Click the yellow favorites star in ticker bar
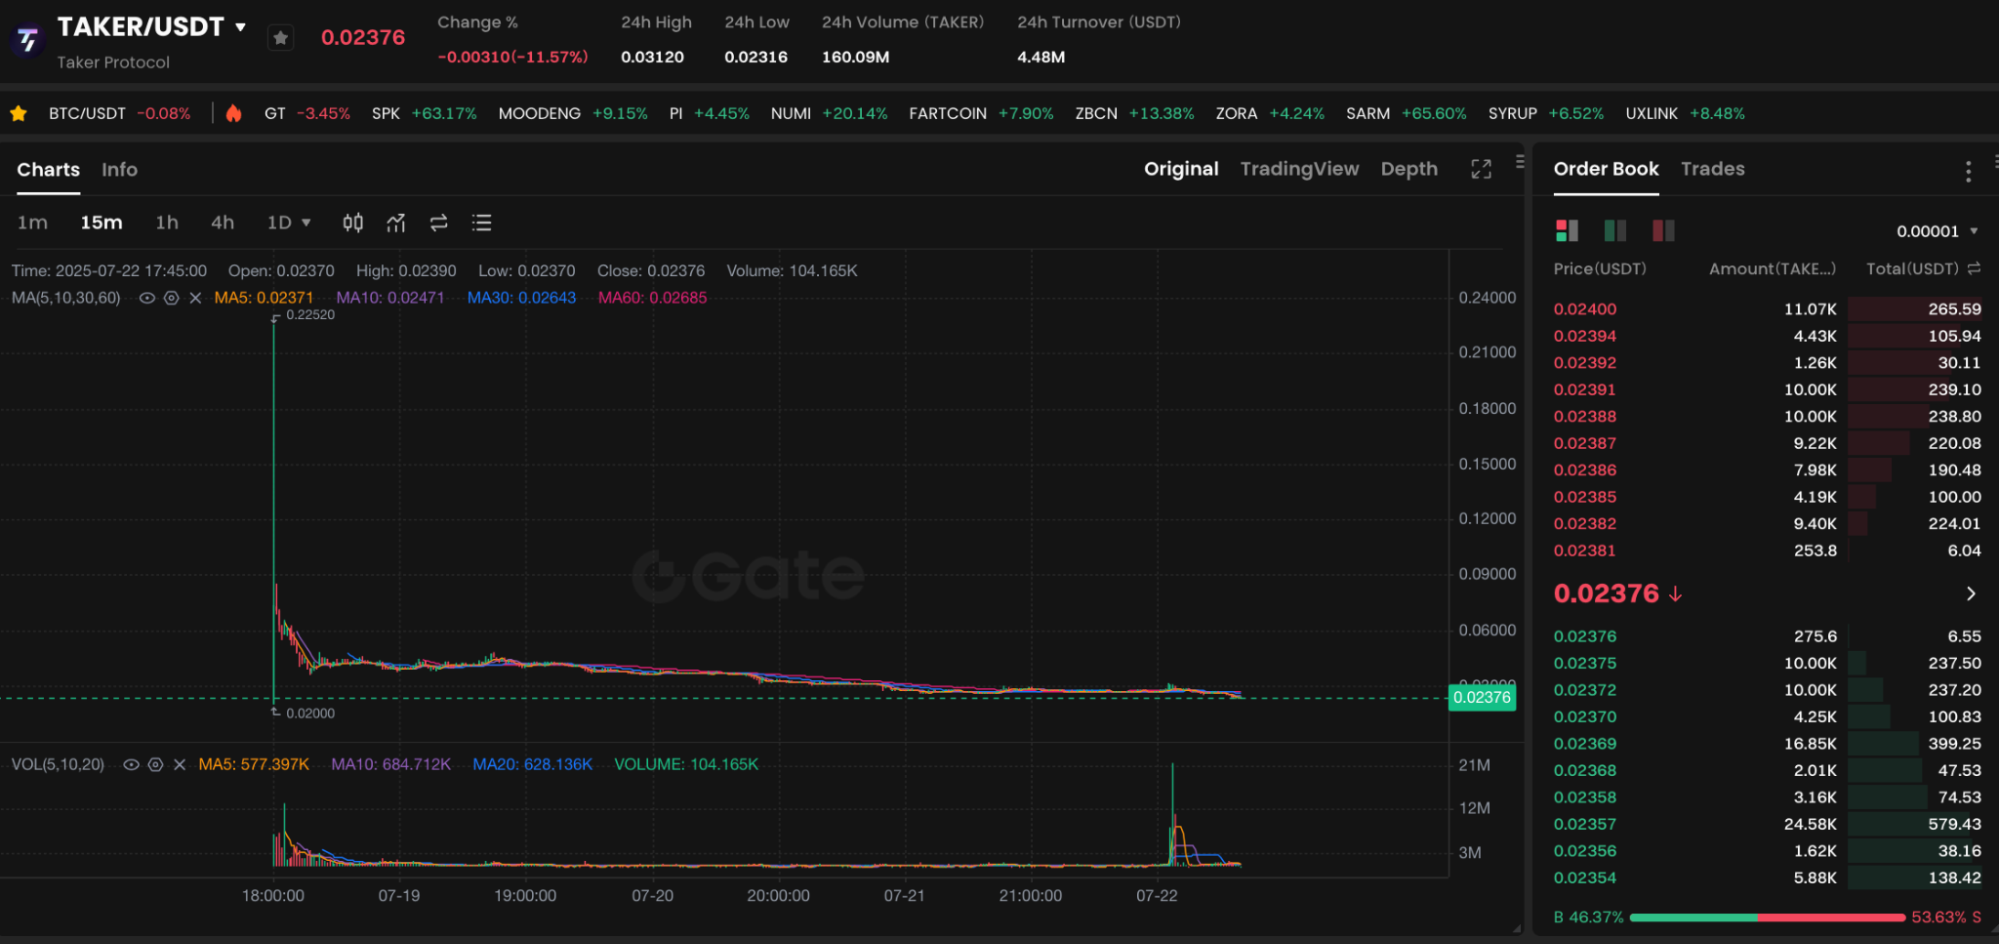The width and height of the screenshot is (1999, 944). [18, 114]
